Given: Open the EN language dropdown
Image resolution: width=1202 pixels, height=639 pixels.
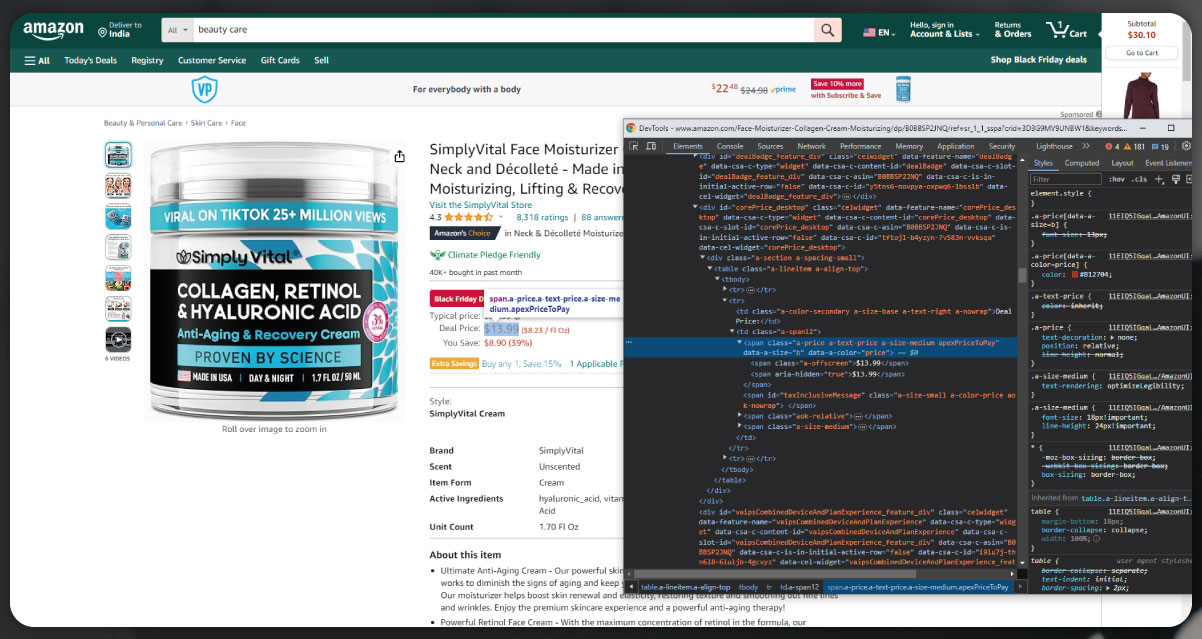Looking at the screenshot, I should (x=879, y=32).
